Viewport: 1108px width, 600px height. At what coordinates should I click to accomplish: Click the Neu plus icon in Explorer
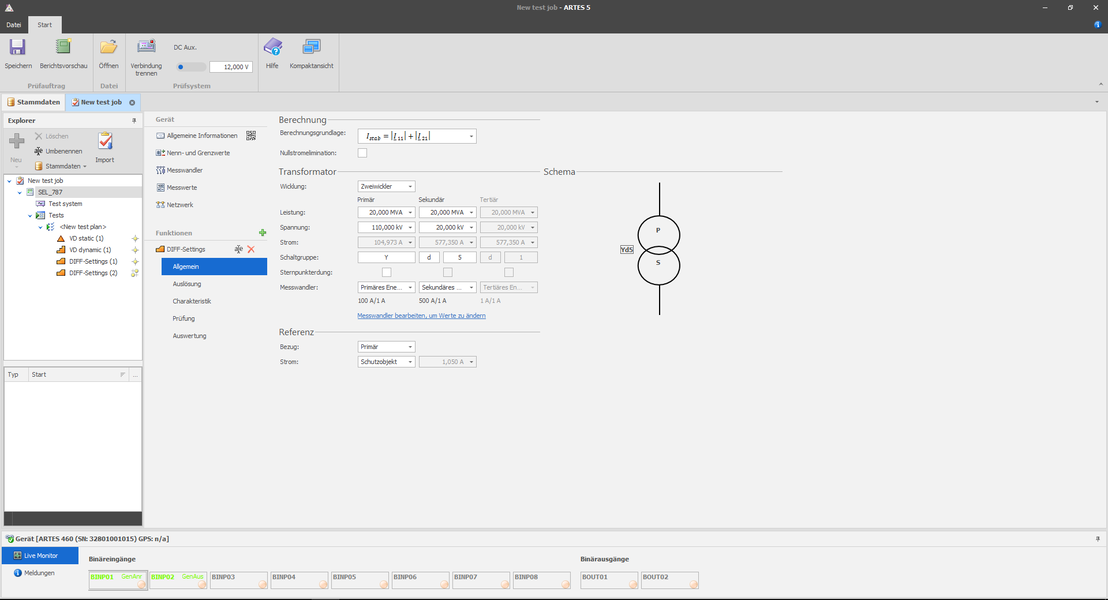point(16,141)
